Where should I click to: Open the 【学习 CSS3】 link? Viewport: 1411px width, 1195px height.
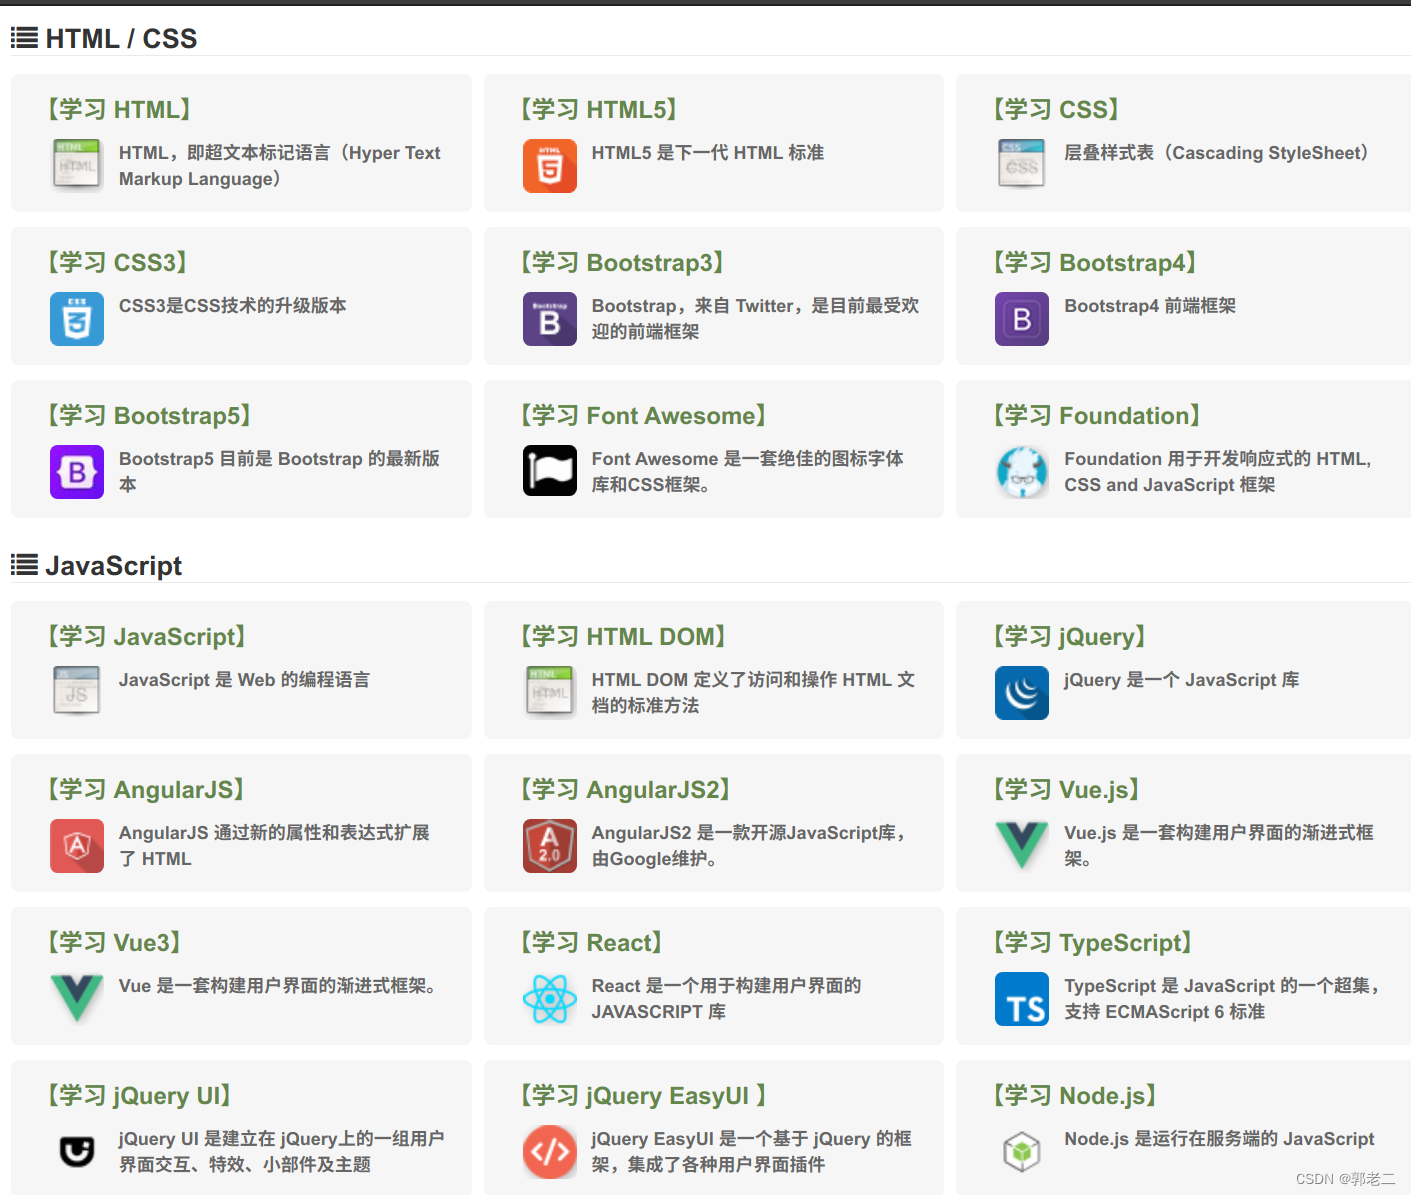[x=117, y=262]
